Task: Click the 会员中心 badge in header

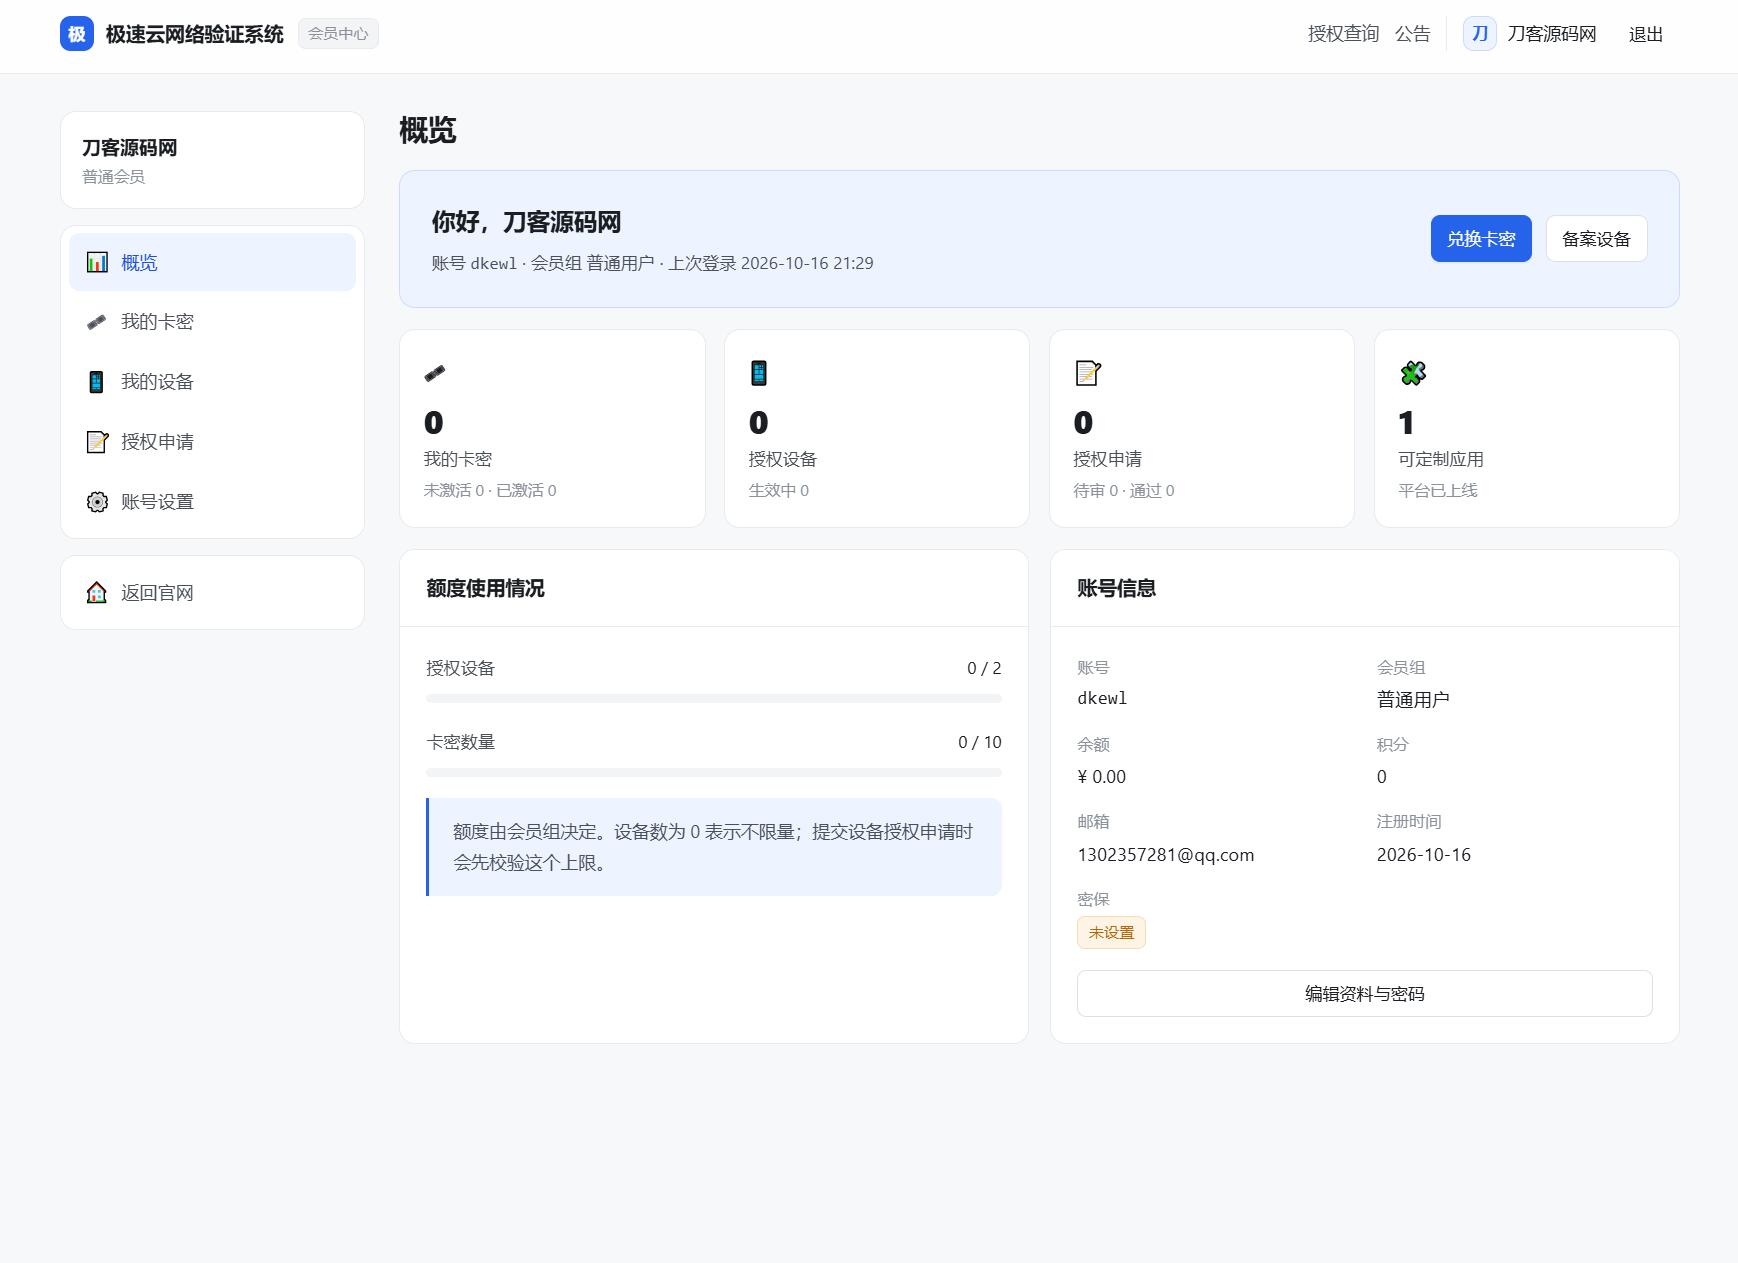Action: 338,34
